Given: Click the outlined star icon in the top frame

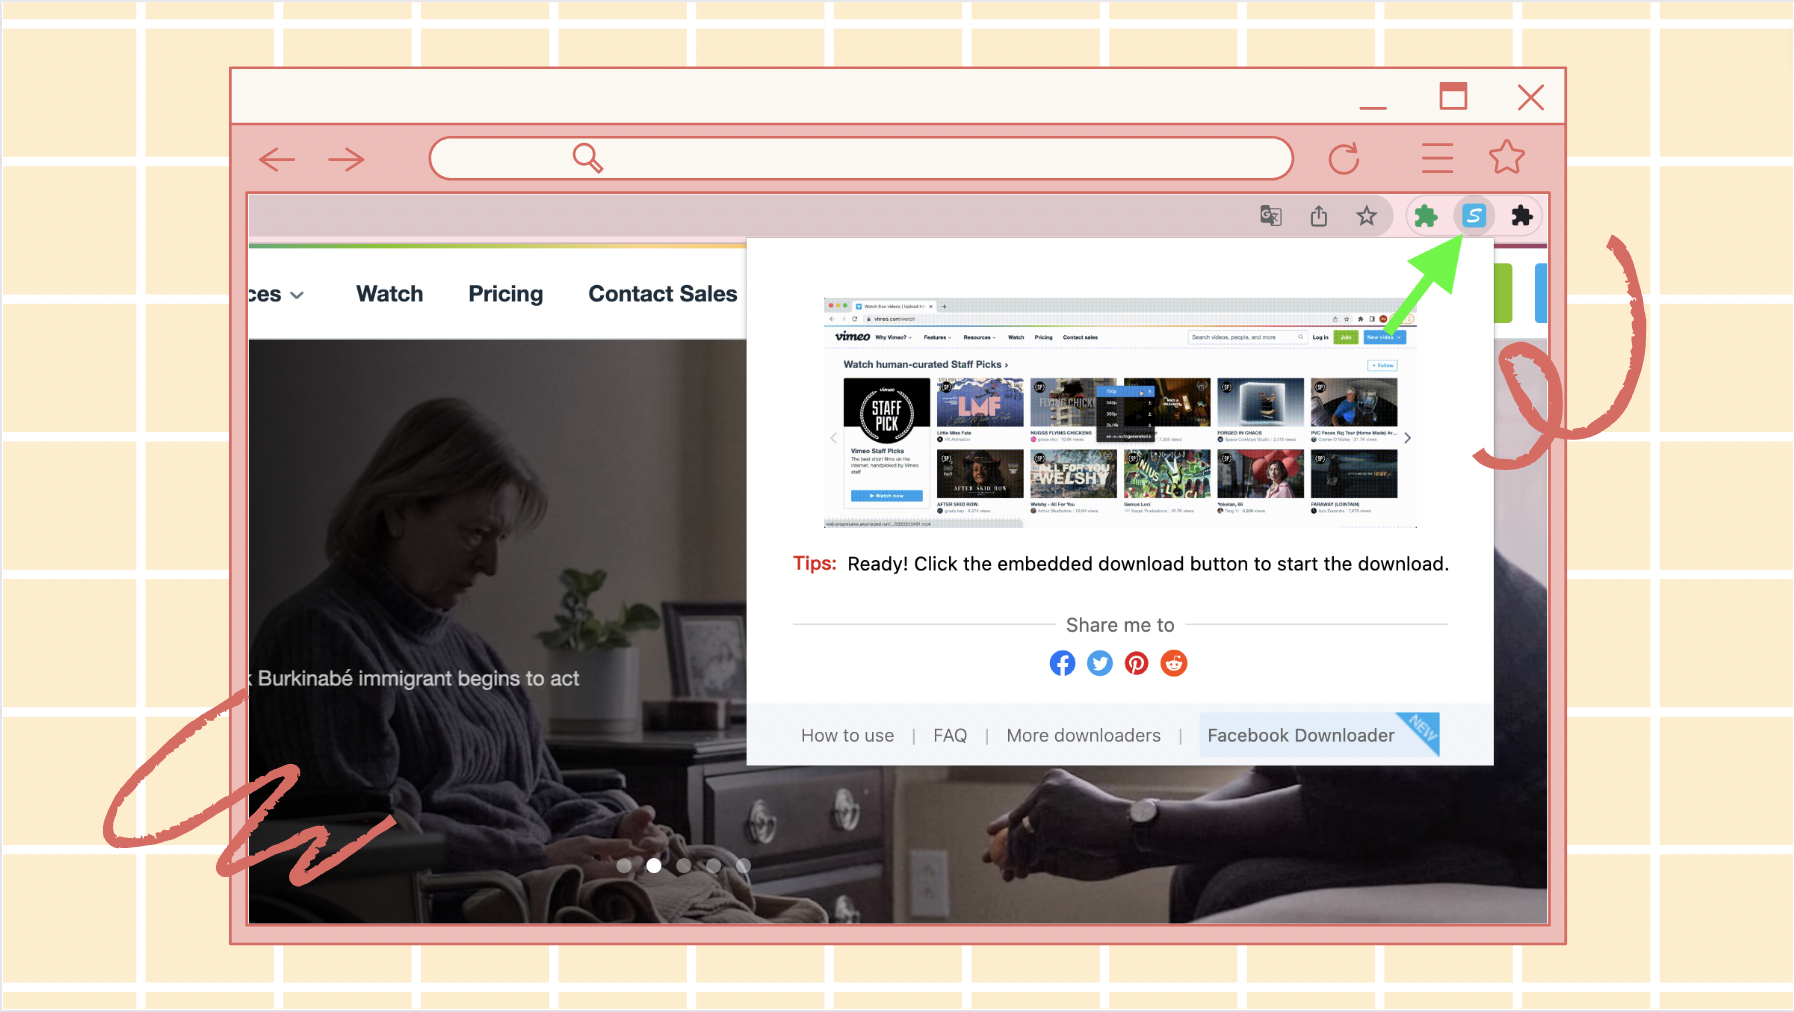Looking at the screenshot, I should pyautogui.click(x=1506, y=157).
